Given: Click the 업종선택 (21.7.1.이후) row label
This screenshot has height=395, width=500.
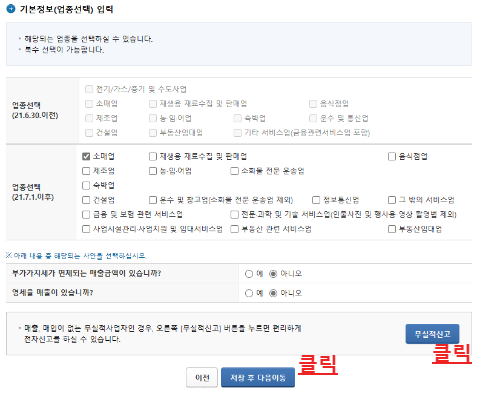Looking at the screenshot, I should pyautogui.click(x=33, y=192).
